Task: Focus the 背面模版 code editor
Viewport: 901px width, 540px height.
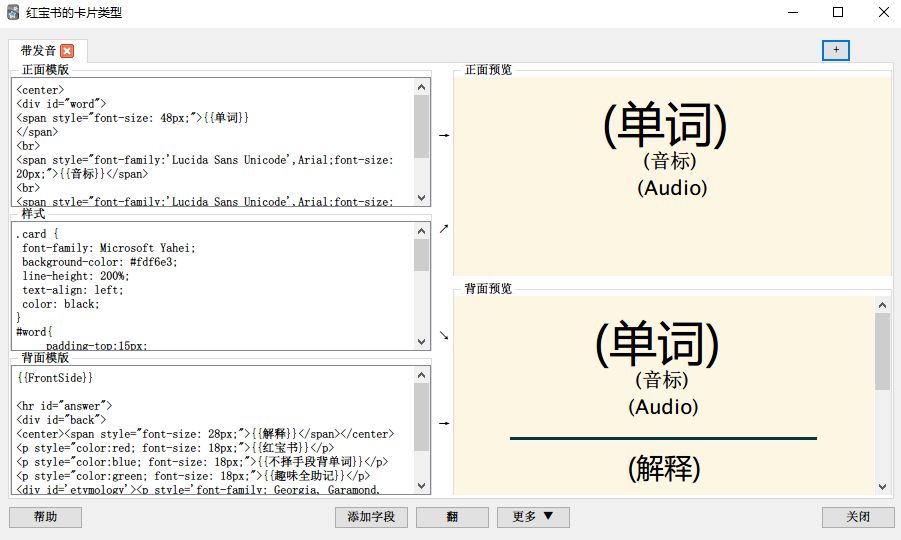Action: click(x=213, y=430)
